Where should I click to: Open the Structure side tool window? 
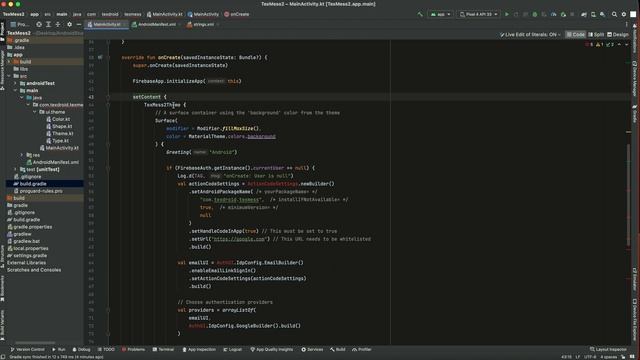(2, 256)
